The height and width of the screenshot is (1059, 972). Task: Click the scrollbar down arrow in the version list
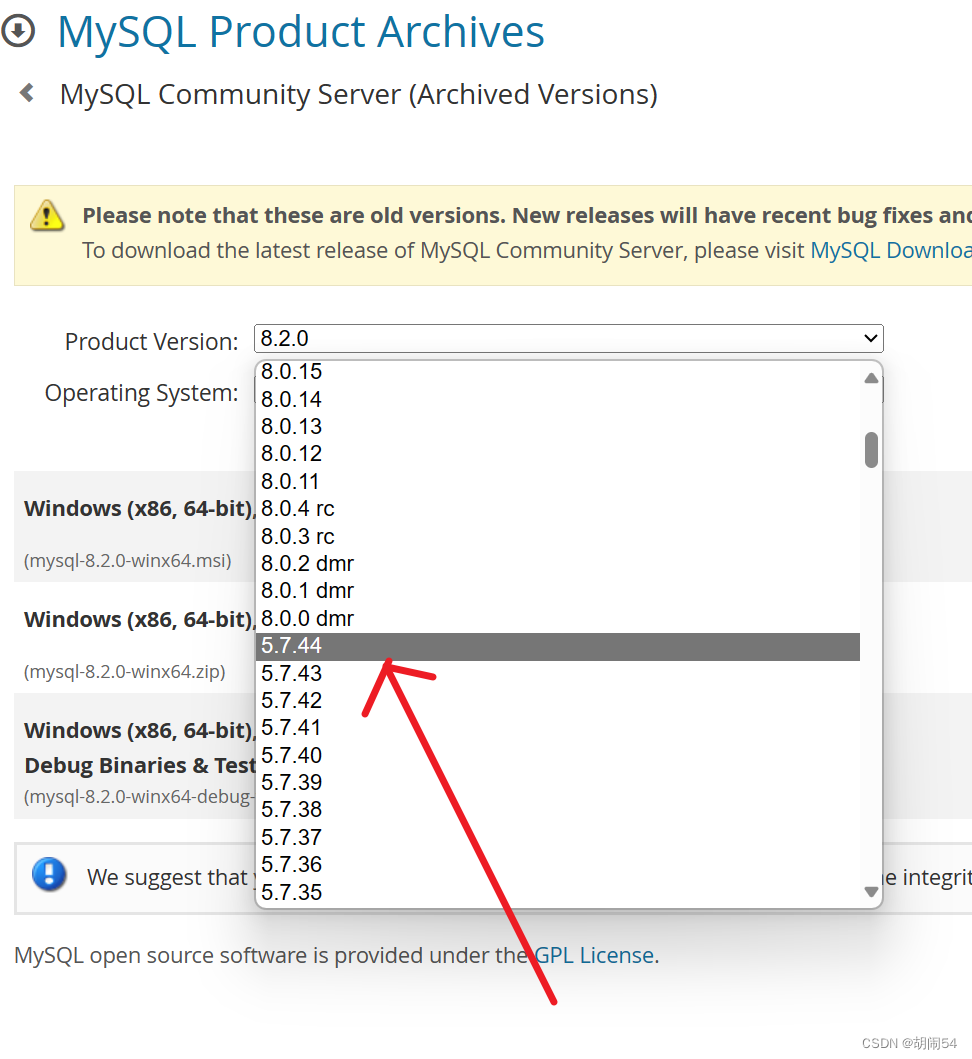869,890
